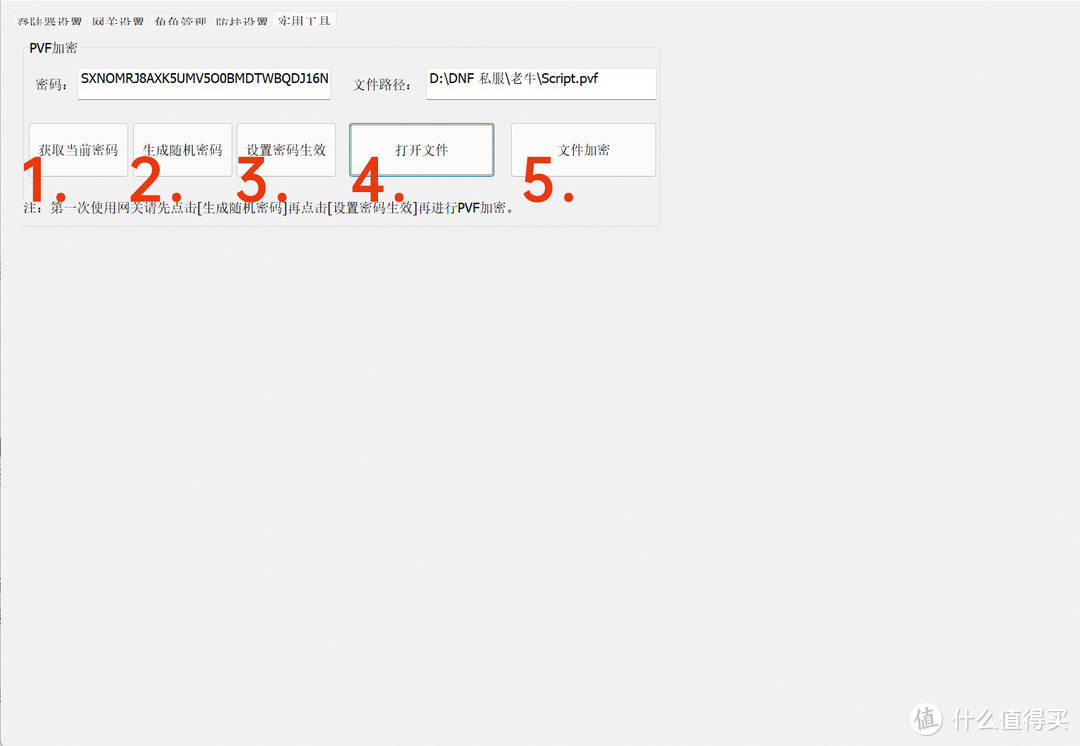Generate a password with 生成随机密码
This screenshot has height=746, width=1080.
pos(183,149)
